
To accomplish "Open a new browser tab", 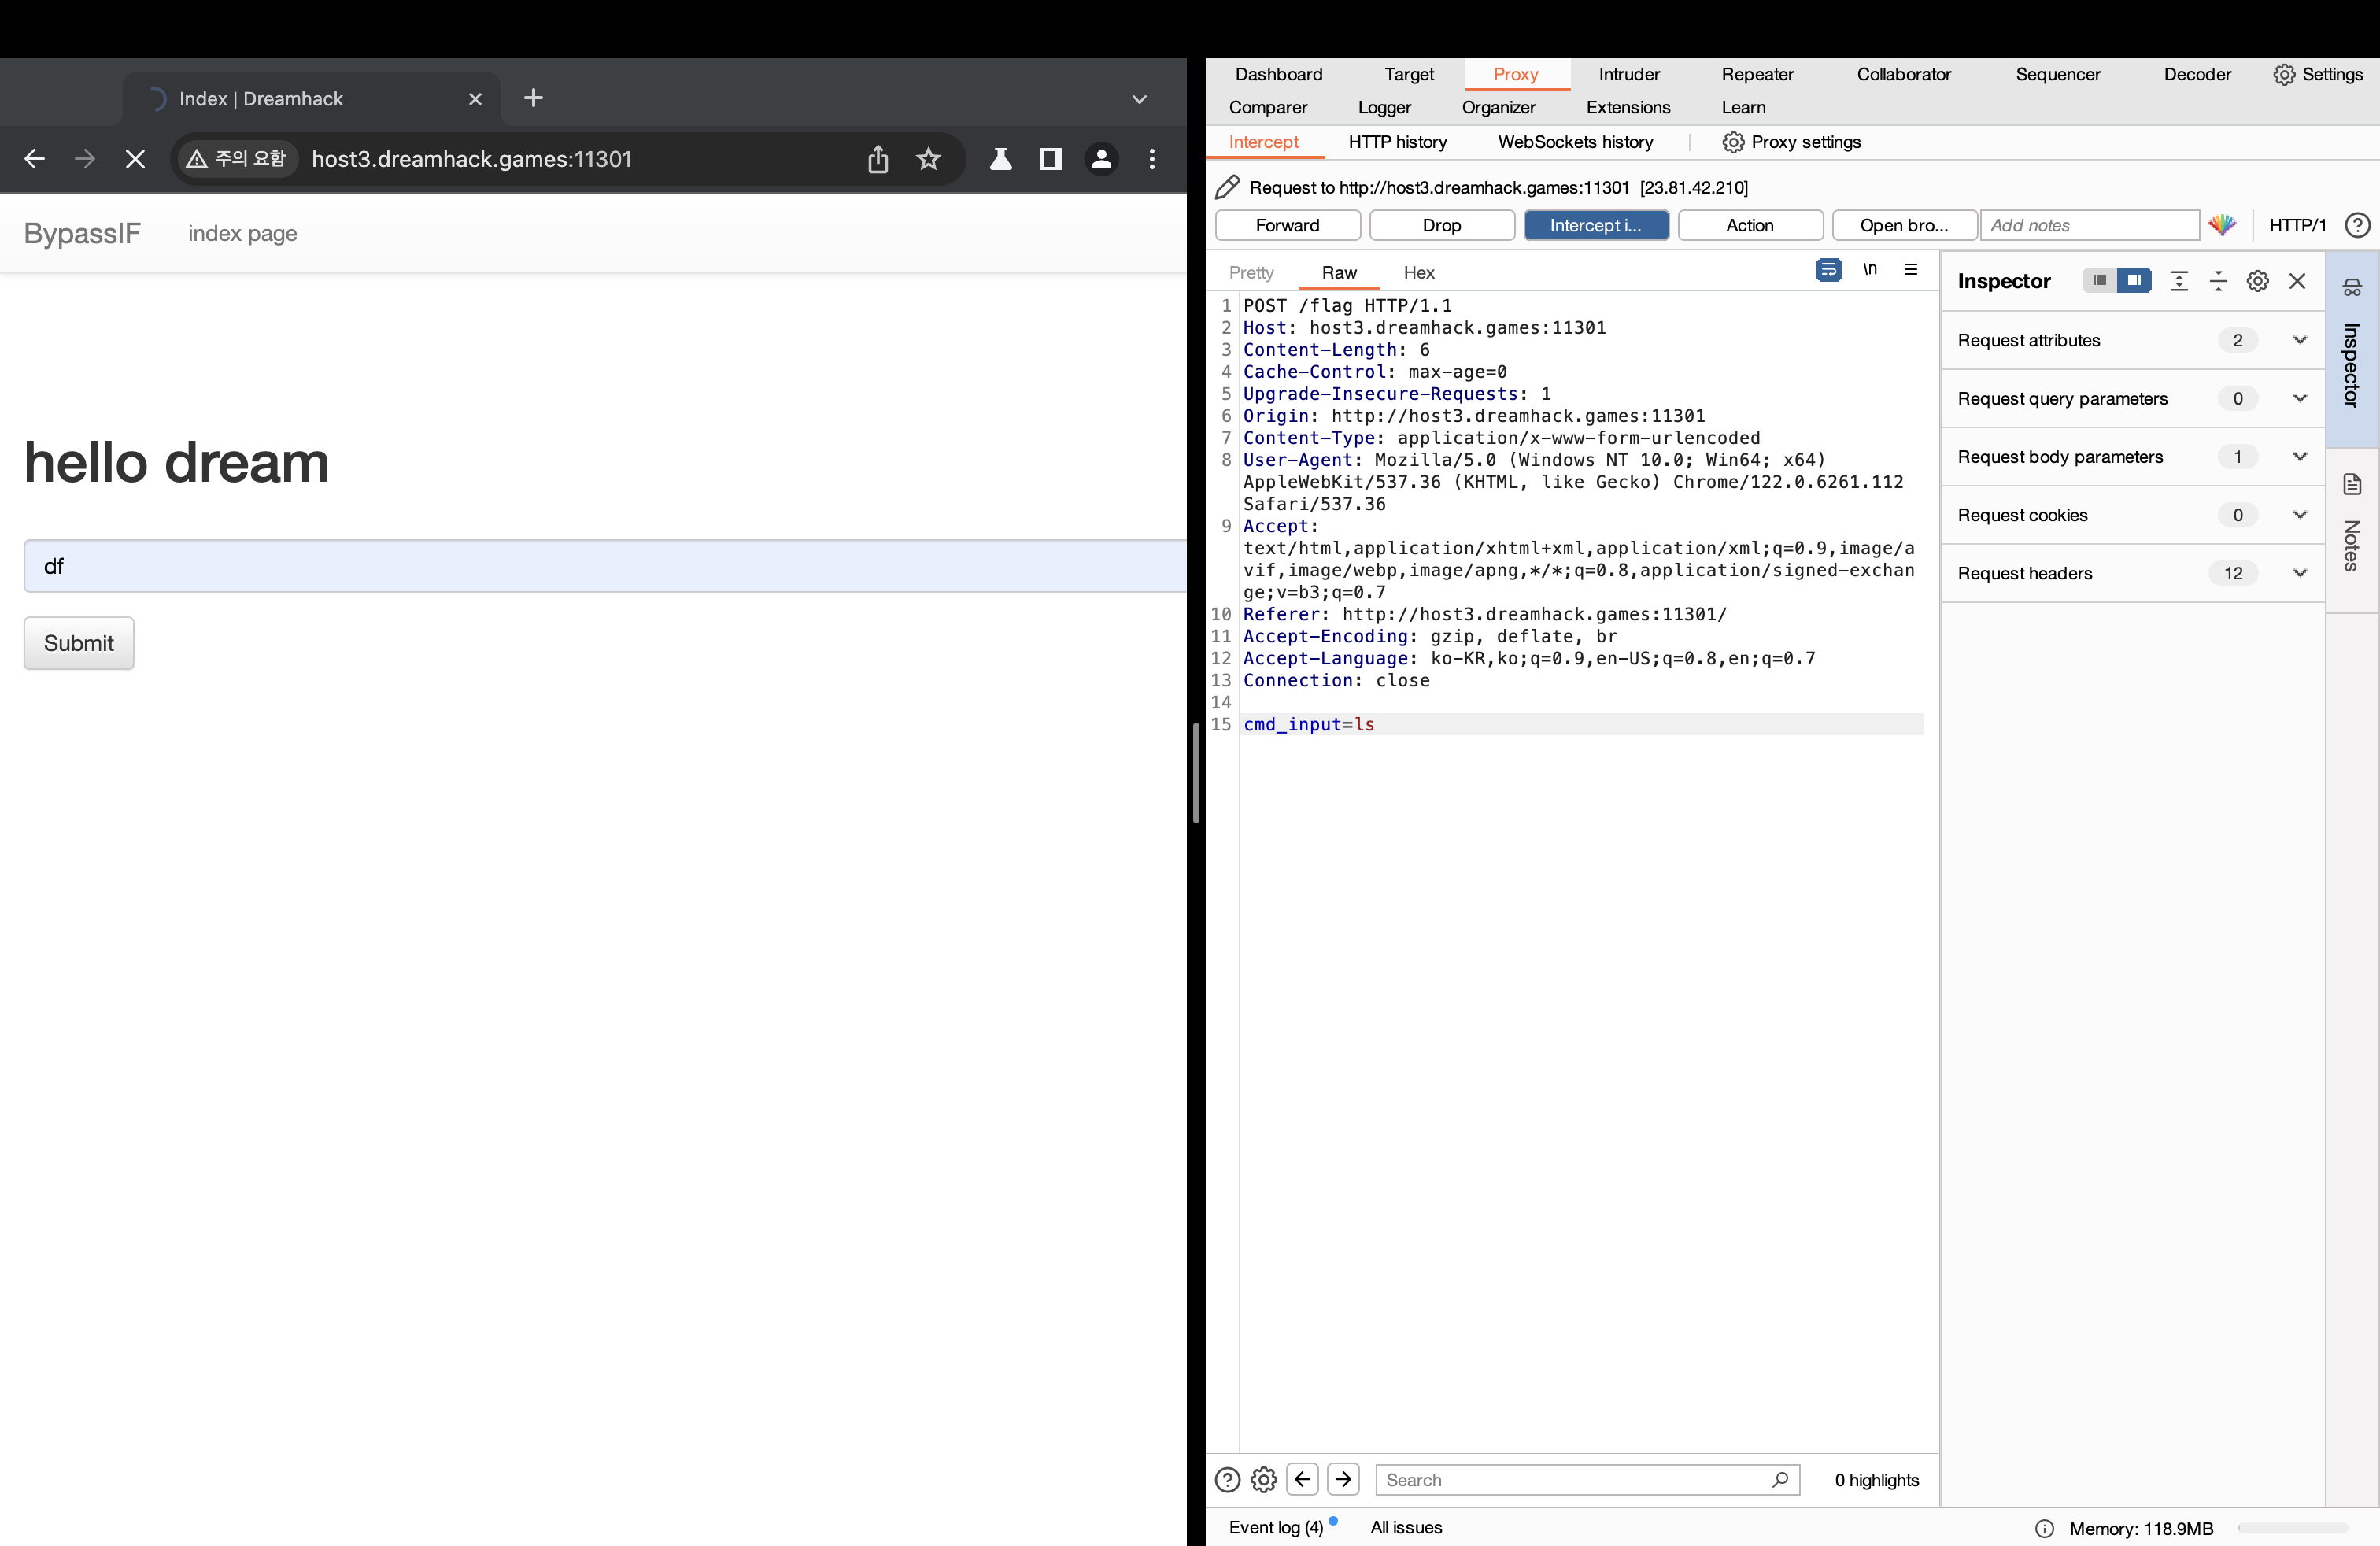I will [533, 98].
